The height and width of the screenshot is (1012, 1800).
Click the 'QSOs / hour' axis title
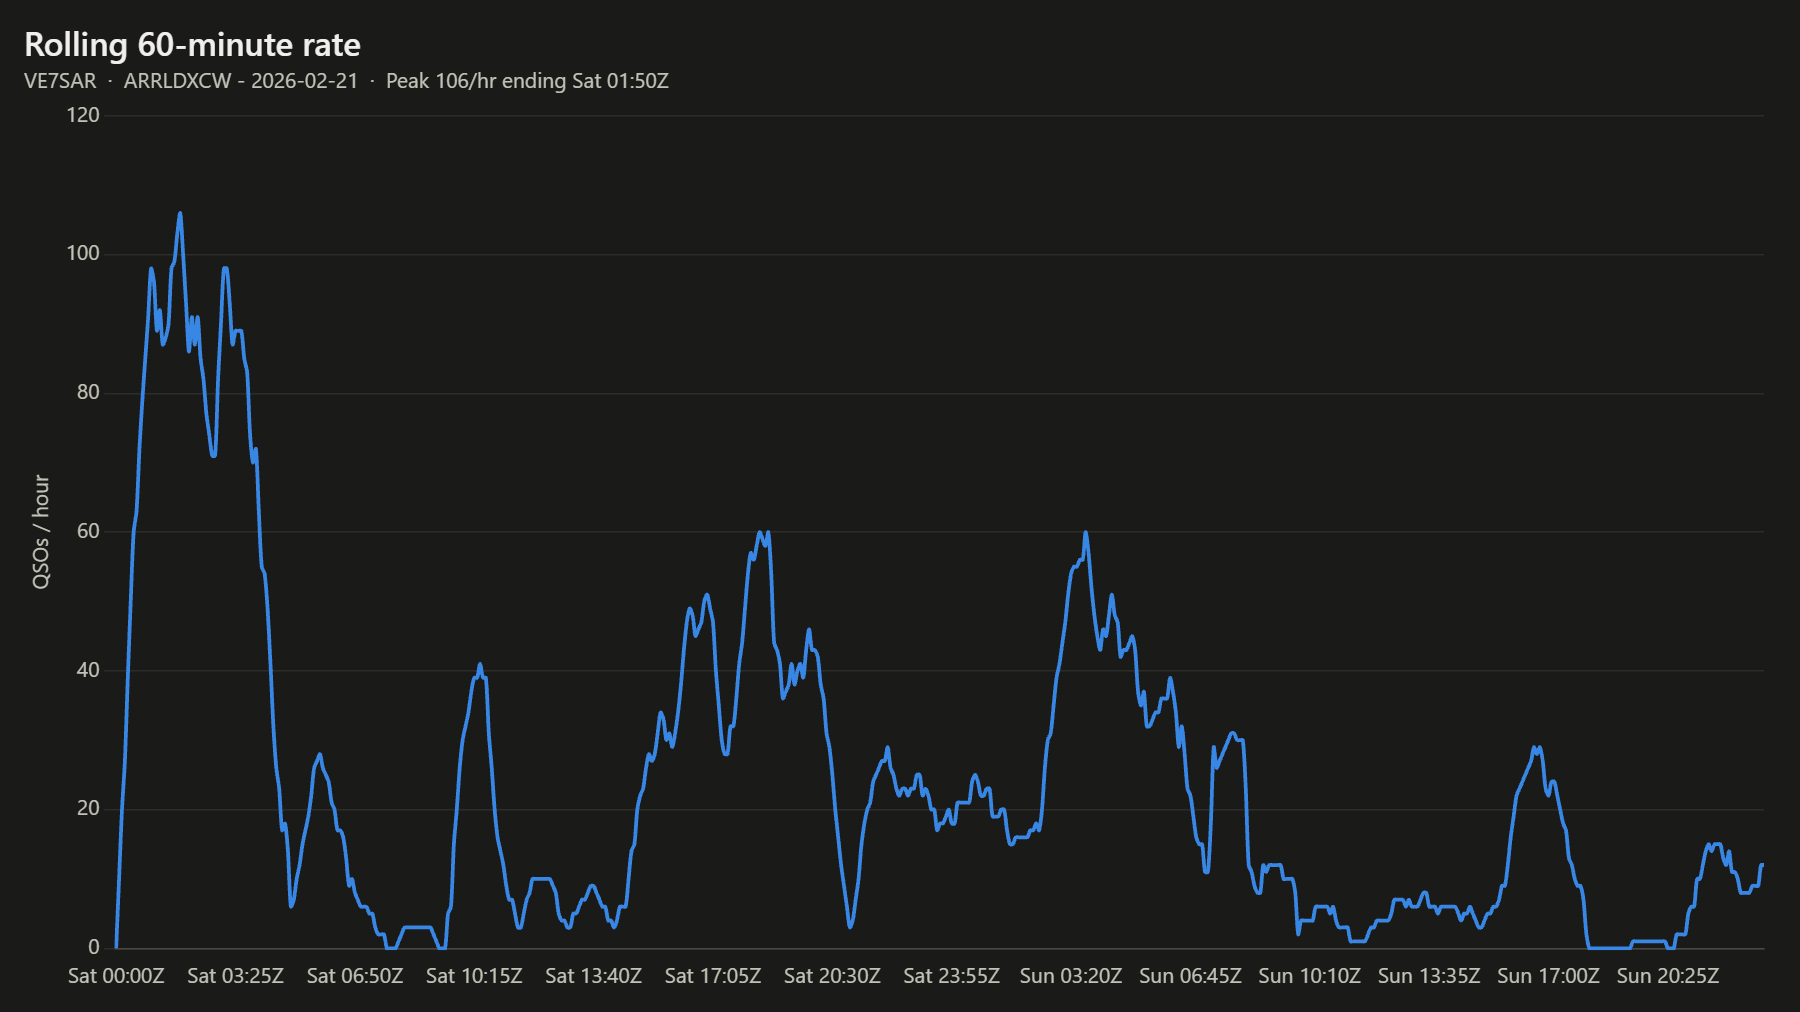tap(41, 532)
